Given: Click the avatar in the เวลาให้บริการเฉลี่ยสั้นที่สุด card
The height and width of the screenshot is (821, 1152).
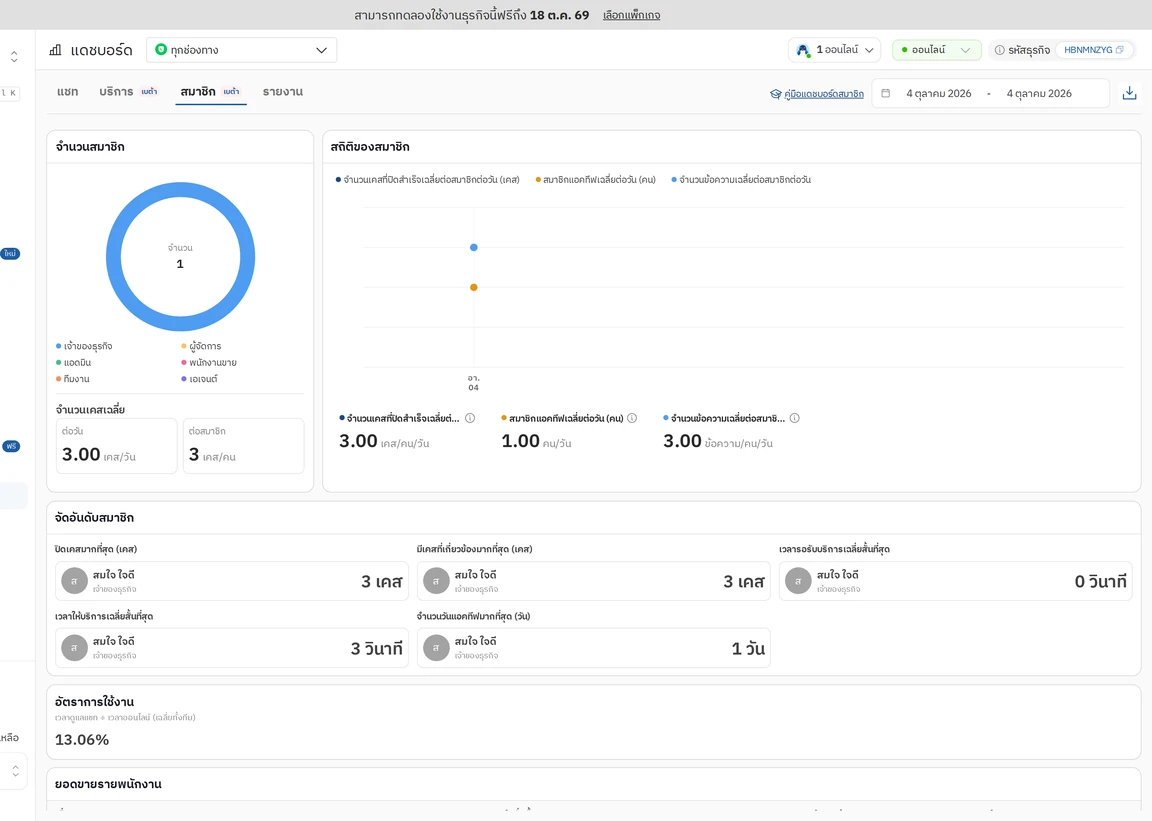Looking at the screenshot, I should click(x=74, y=648).
